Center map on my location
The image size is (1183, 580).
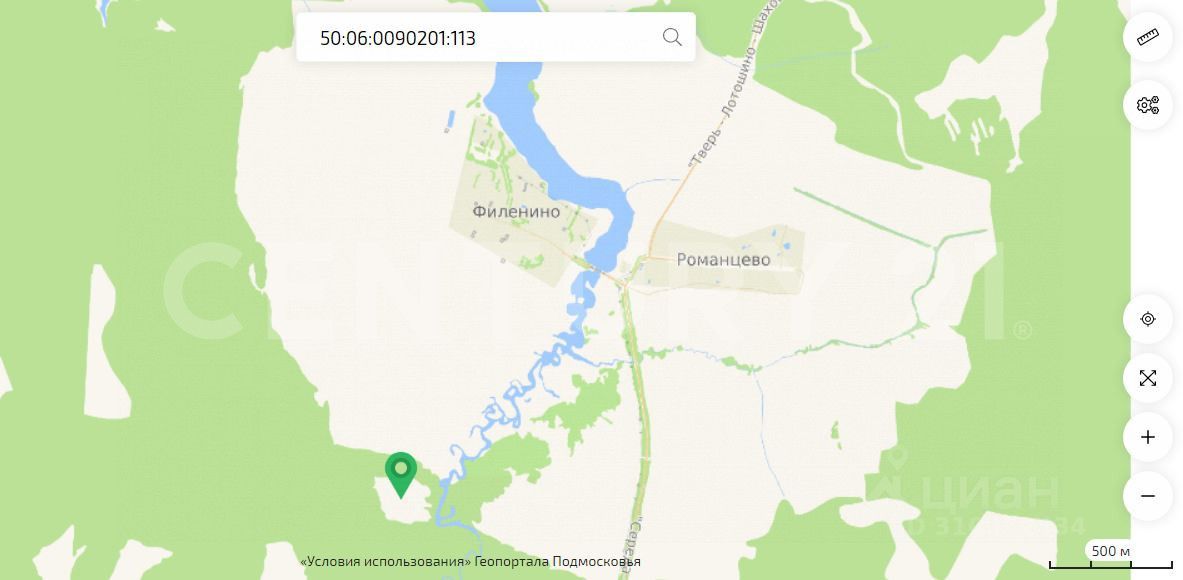point(1148,319)
